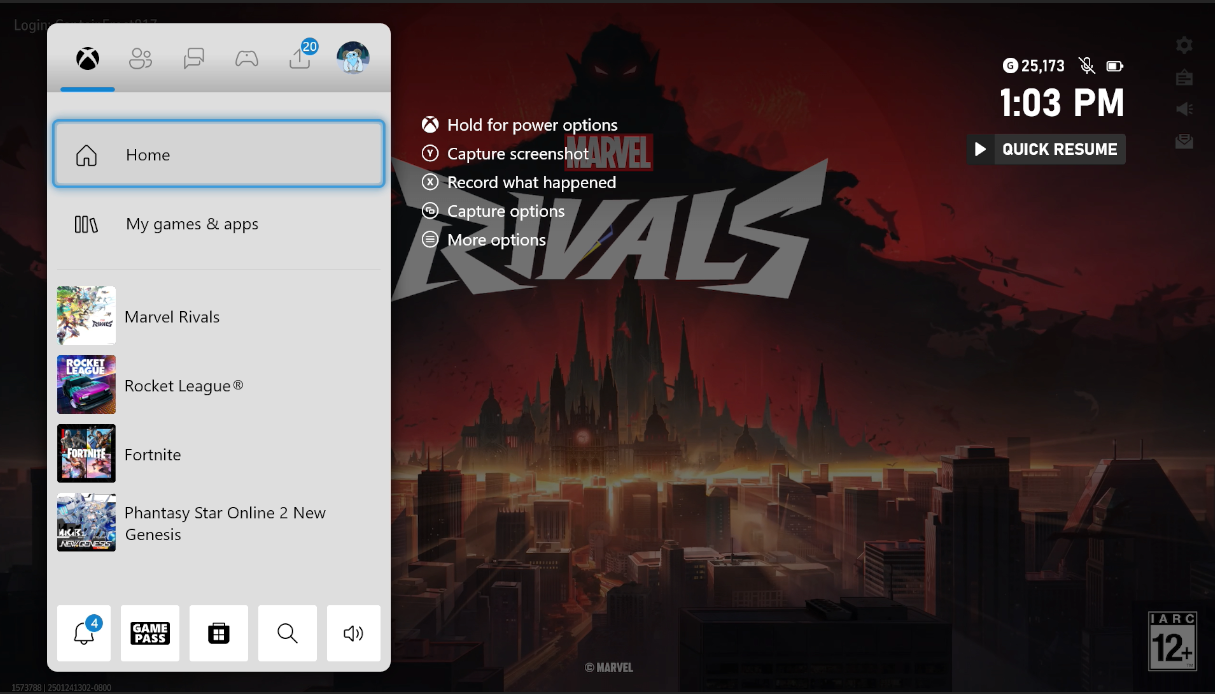Open the Parties & chats controller icon
The image size is (1215, 694).
click(246, 58)
